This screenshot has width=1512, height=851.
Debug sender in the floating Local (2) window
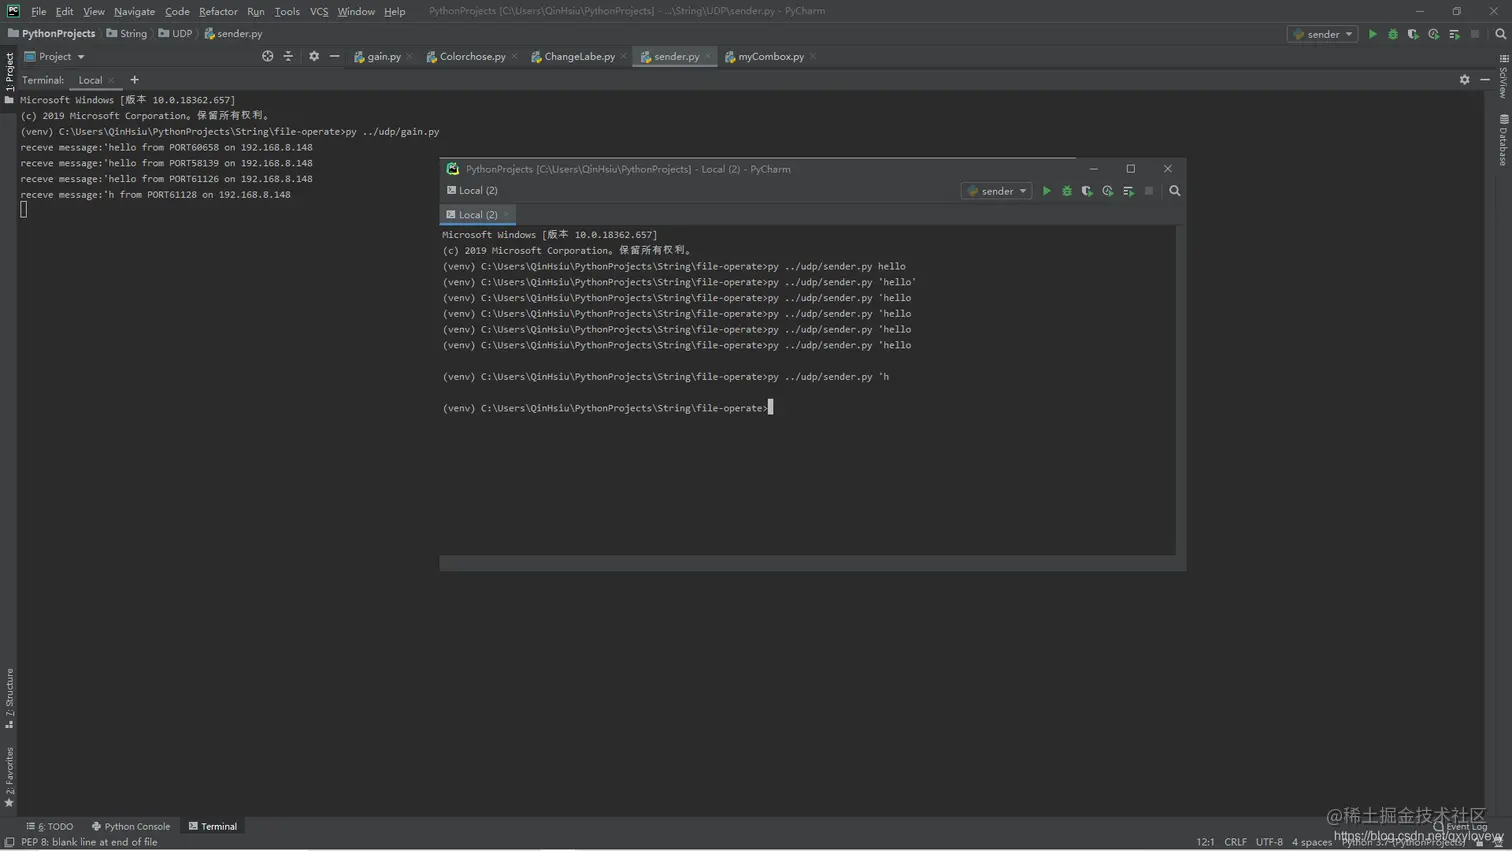coord(1067,191)
